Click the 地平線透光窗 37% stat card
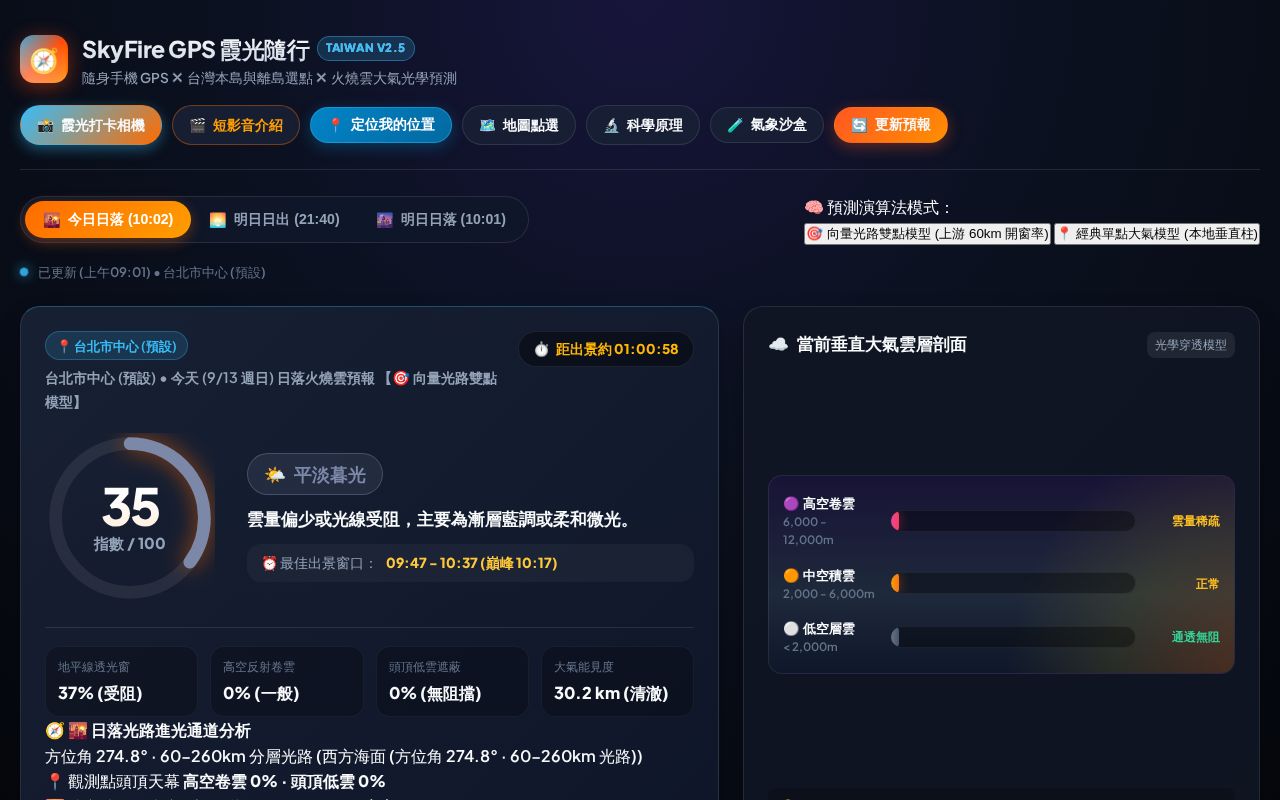Viewport: 1280px width, 800px height. [x=121, y=681]
